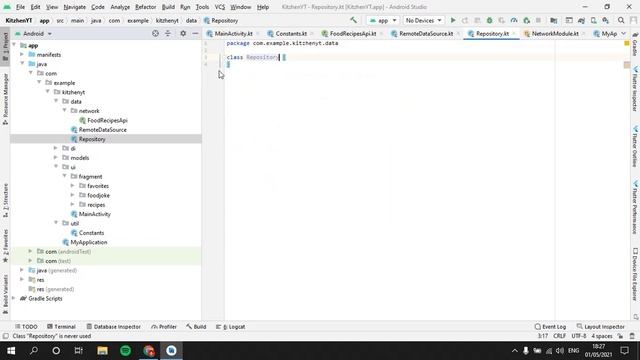Open File Explorer from taskbar
The image size is (640, 360).
tap(102, 351)
